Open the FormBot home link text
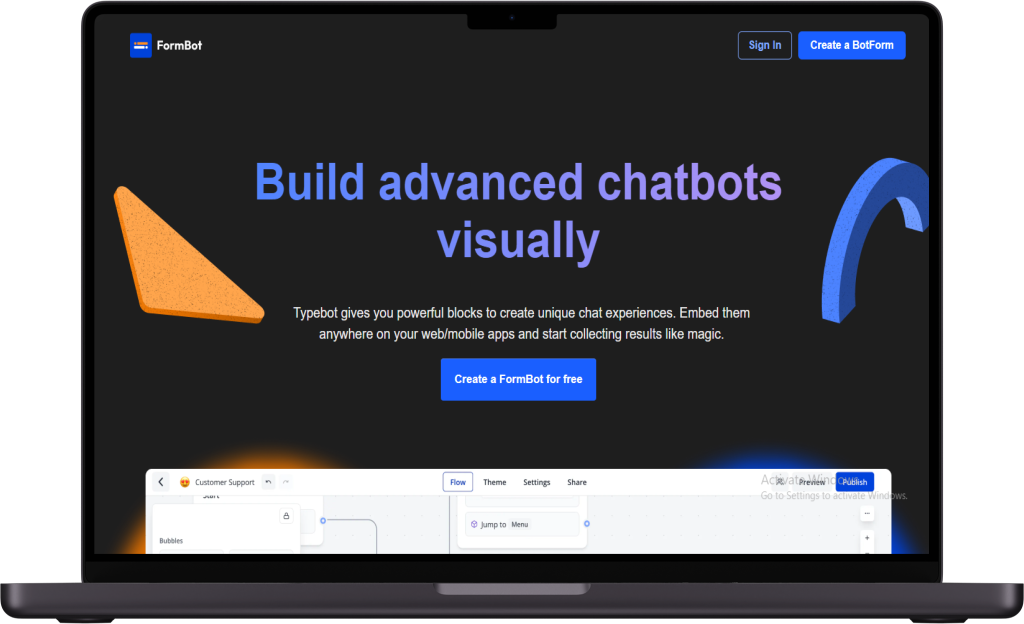1024x624 pixels. pyautogui.click(x=179, y=46)
